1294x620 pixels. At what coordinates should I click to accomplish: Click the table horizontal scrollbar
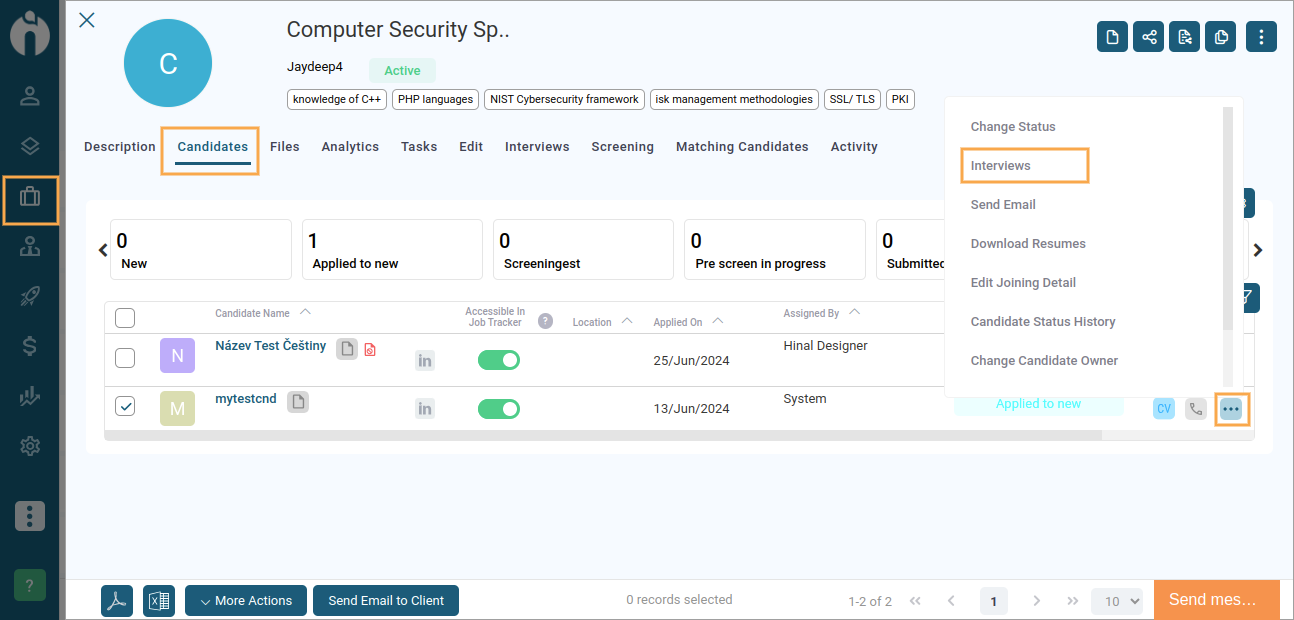point(603,436)
